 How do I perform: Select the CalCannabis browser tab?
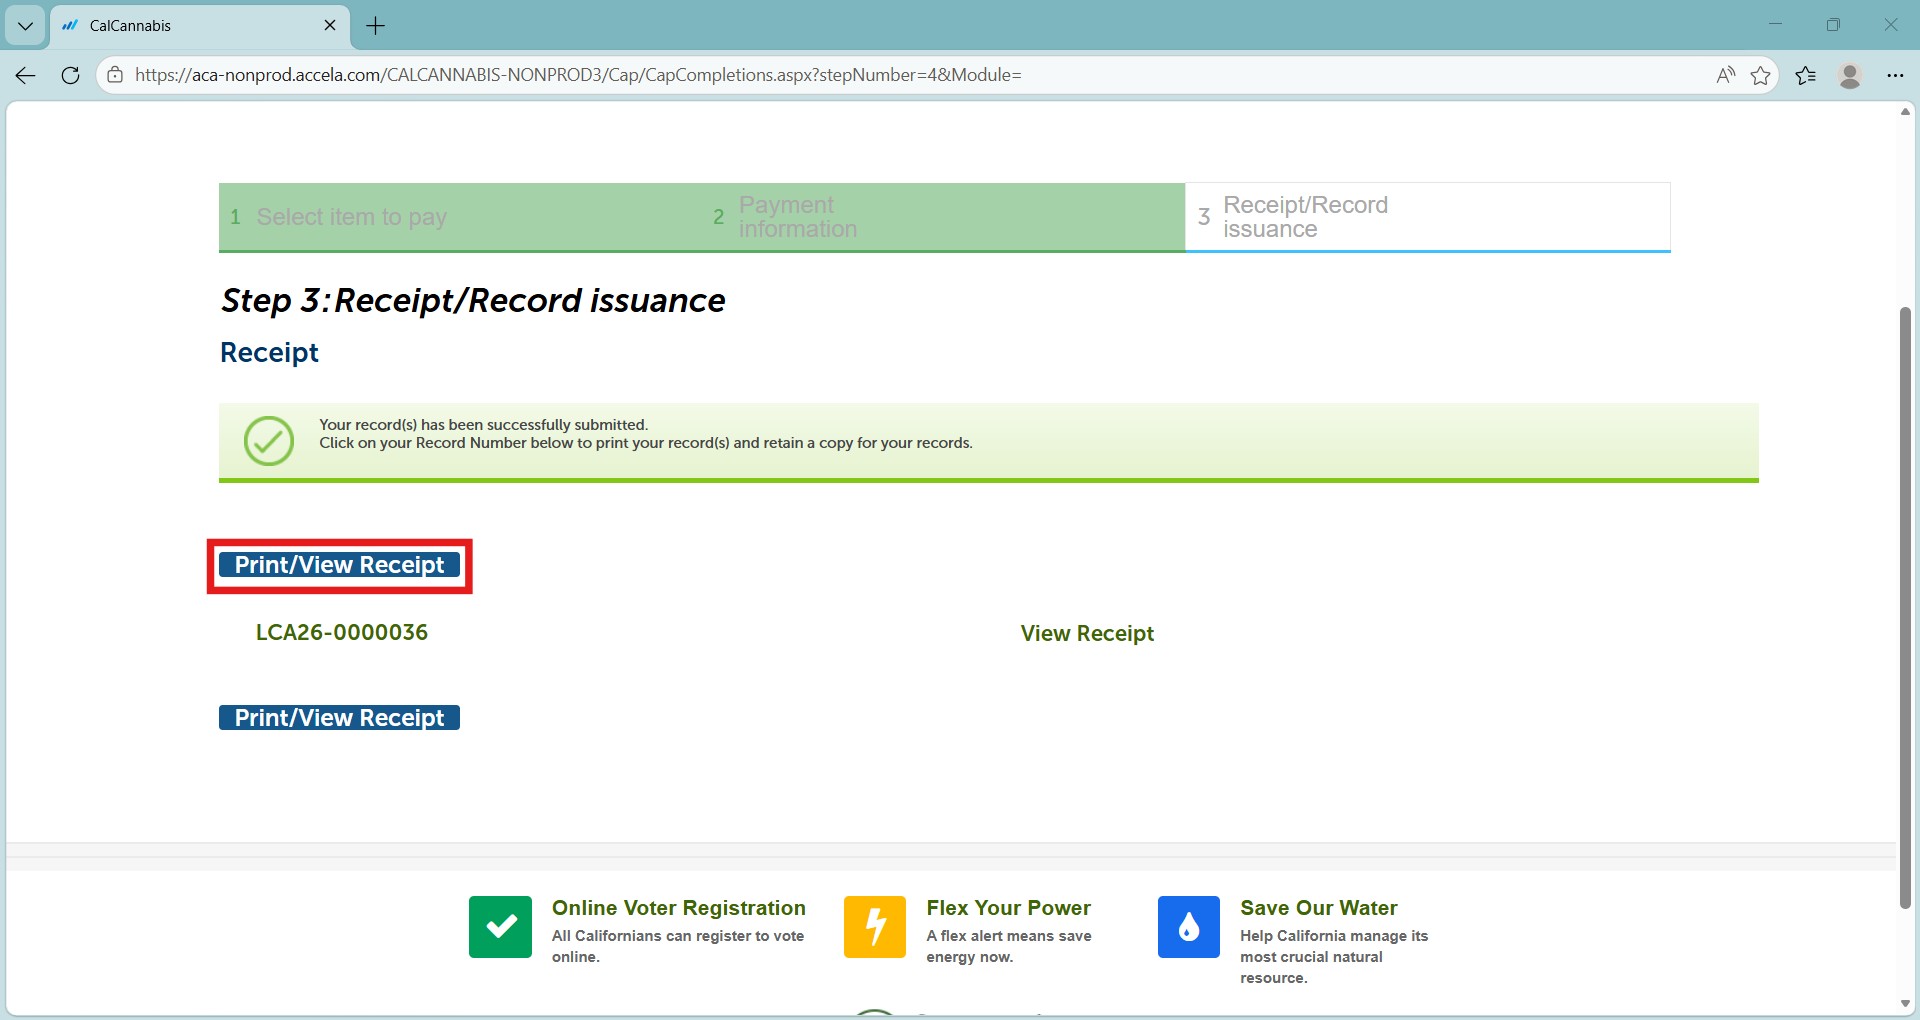(200, 26)
